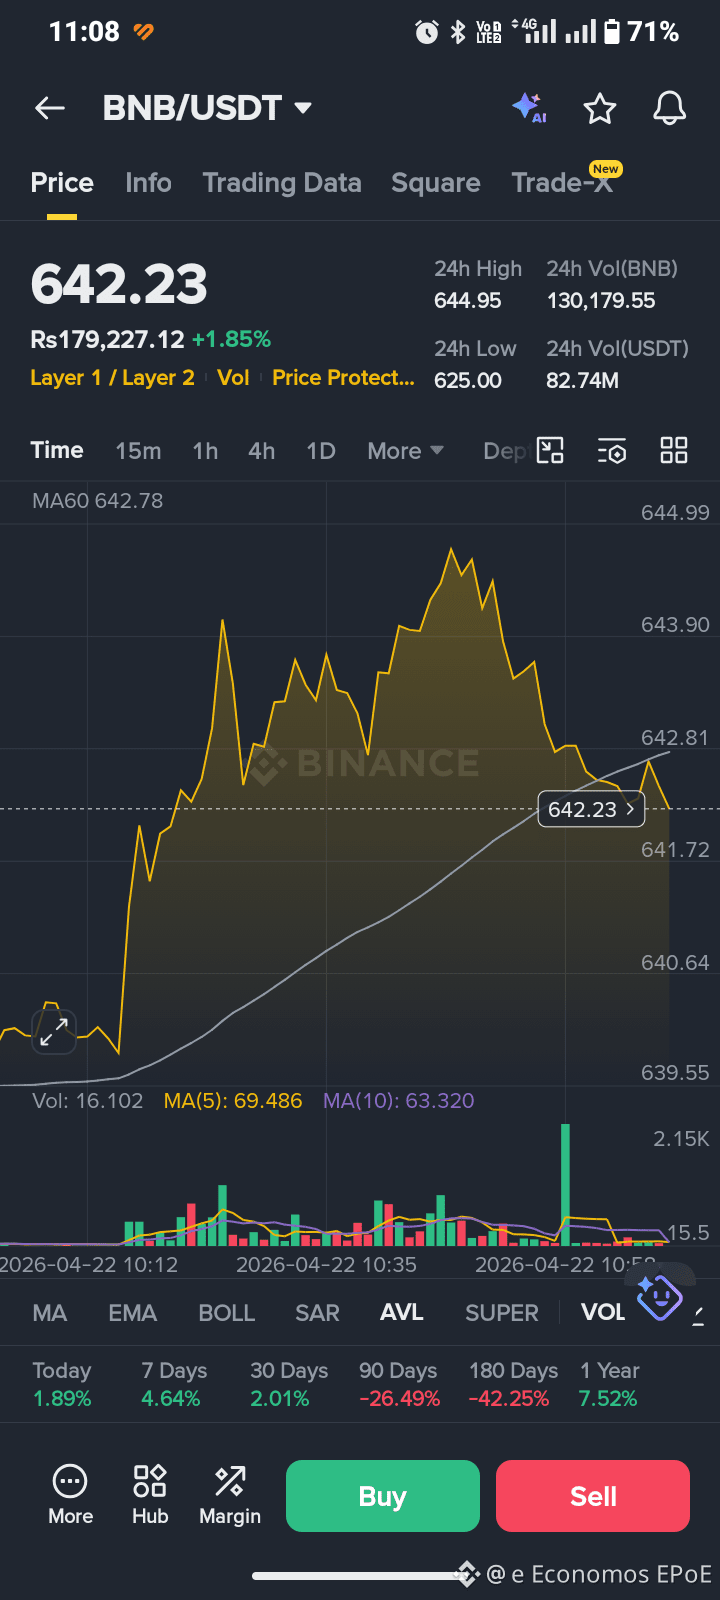Toggle the AVL indicator

tap(402, 1313)
